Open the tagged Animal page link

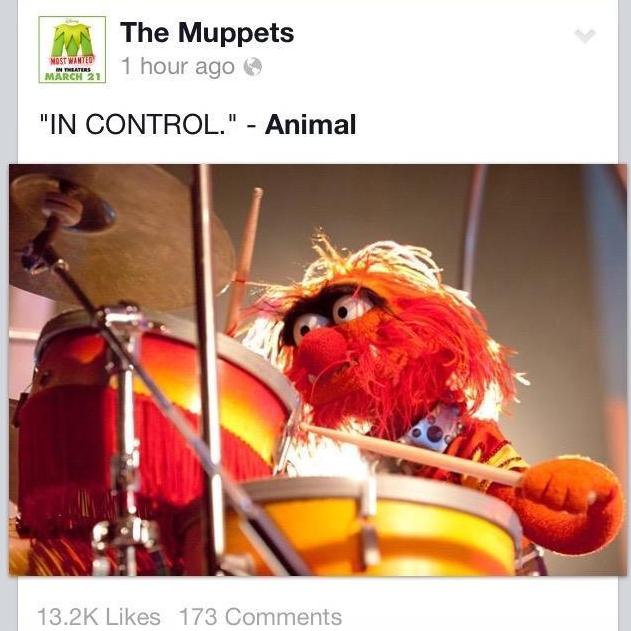click(310, 124)
